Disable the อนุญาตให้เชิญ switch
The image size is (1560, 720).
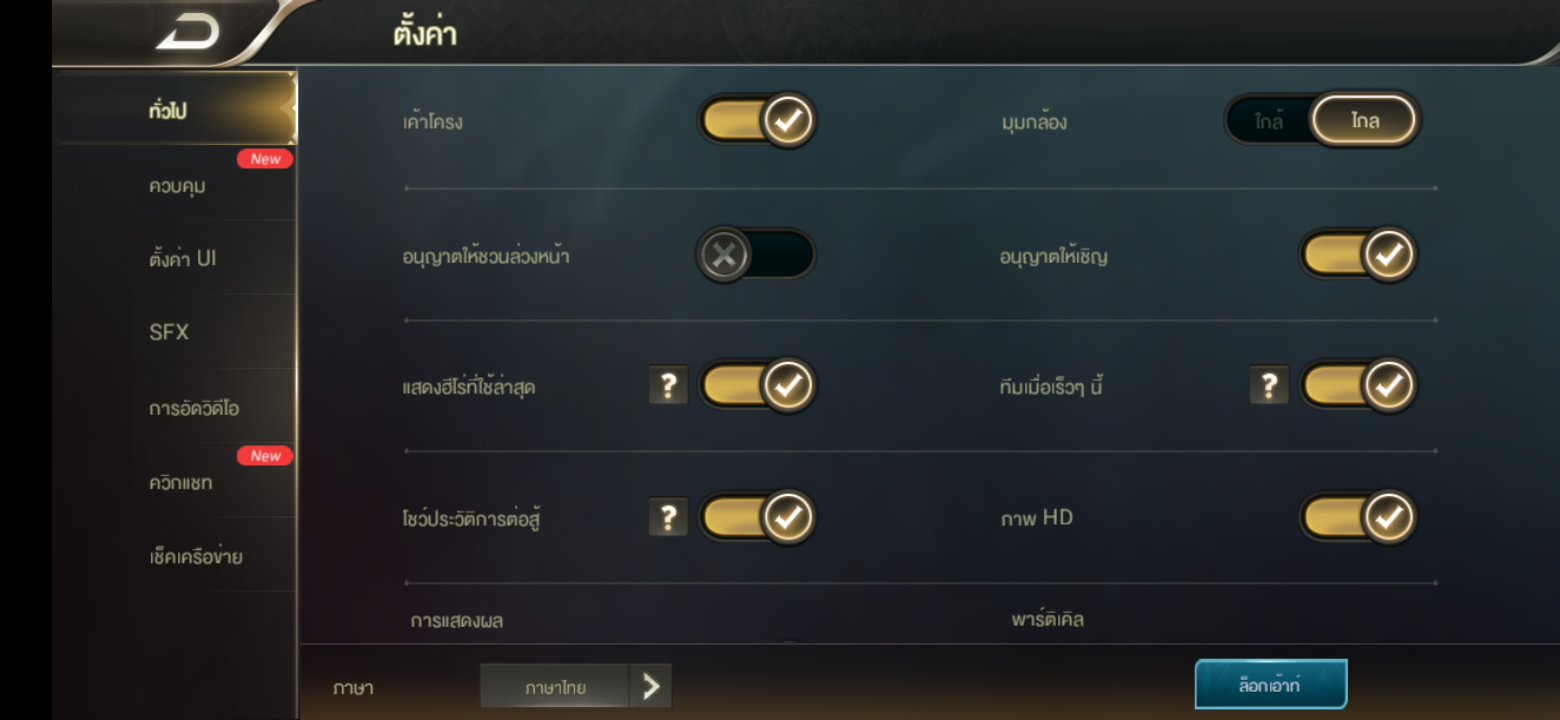point(1358,255)
